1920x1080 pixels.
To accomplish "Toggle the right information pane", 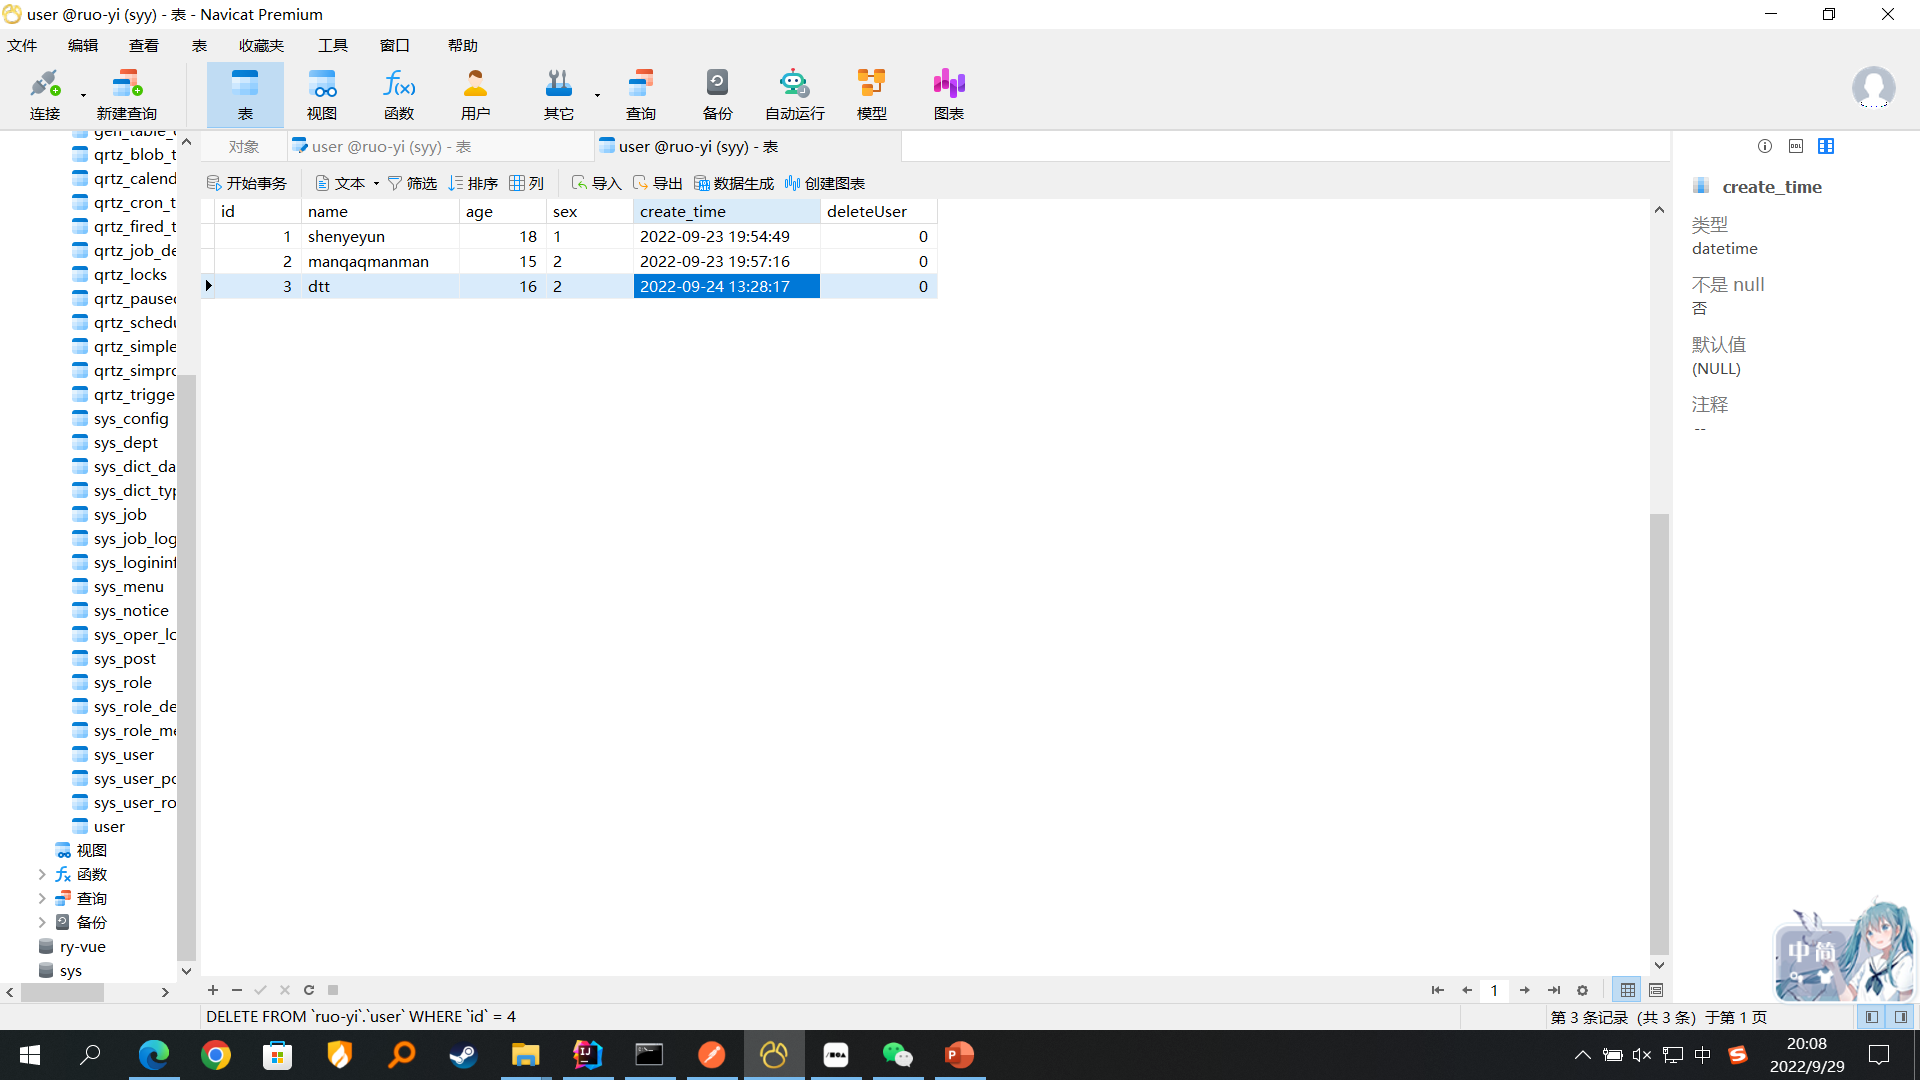I will [1901, 1017].
